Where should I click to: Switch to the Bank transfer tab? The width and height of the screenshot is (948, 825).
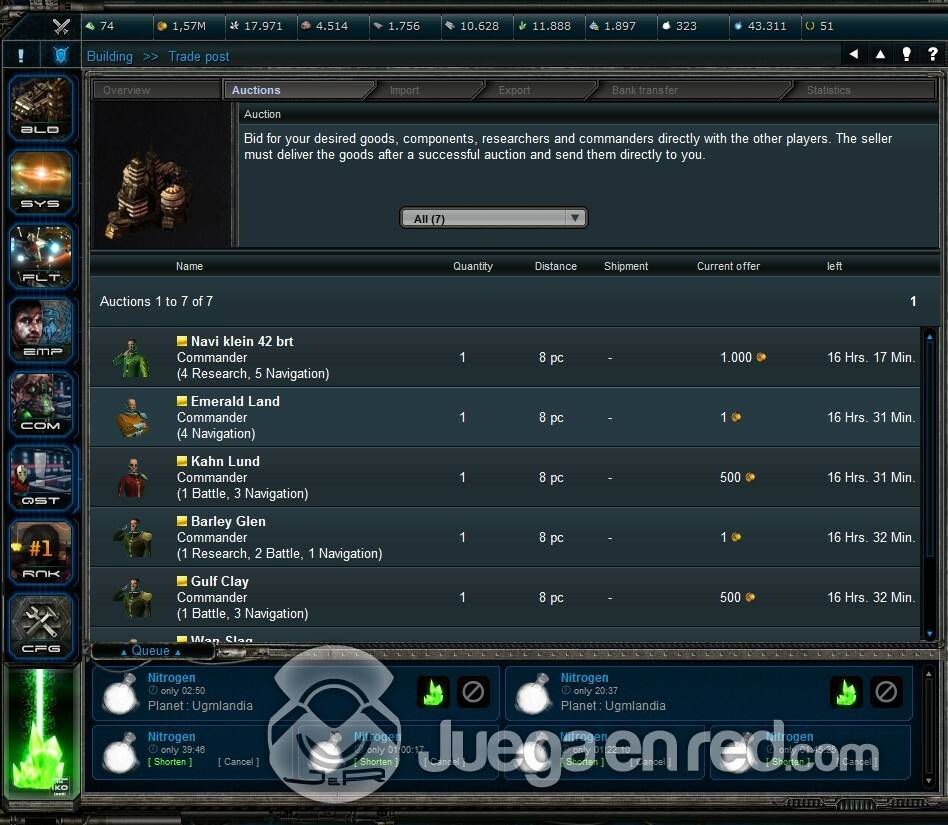pos(644,90)
